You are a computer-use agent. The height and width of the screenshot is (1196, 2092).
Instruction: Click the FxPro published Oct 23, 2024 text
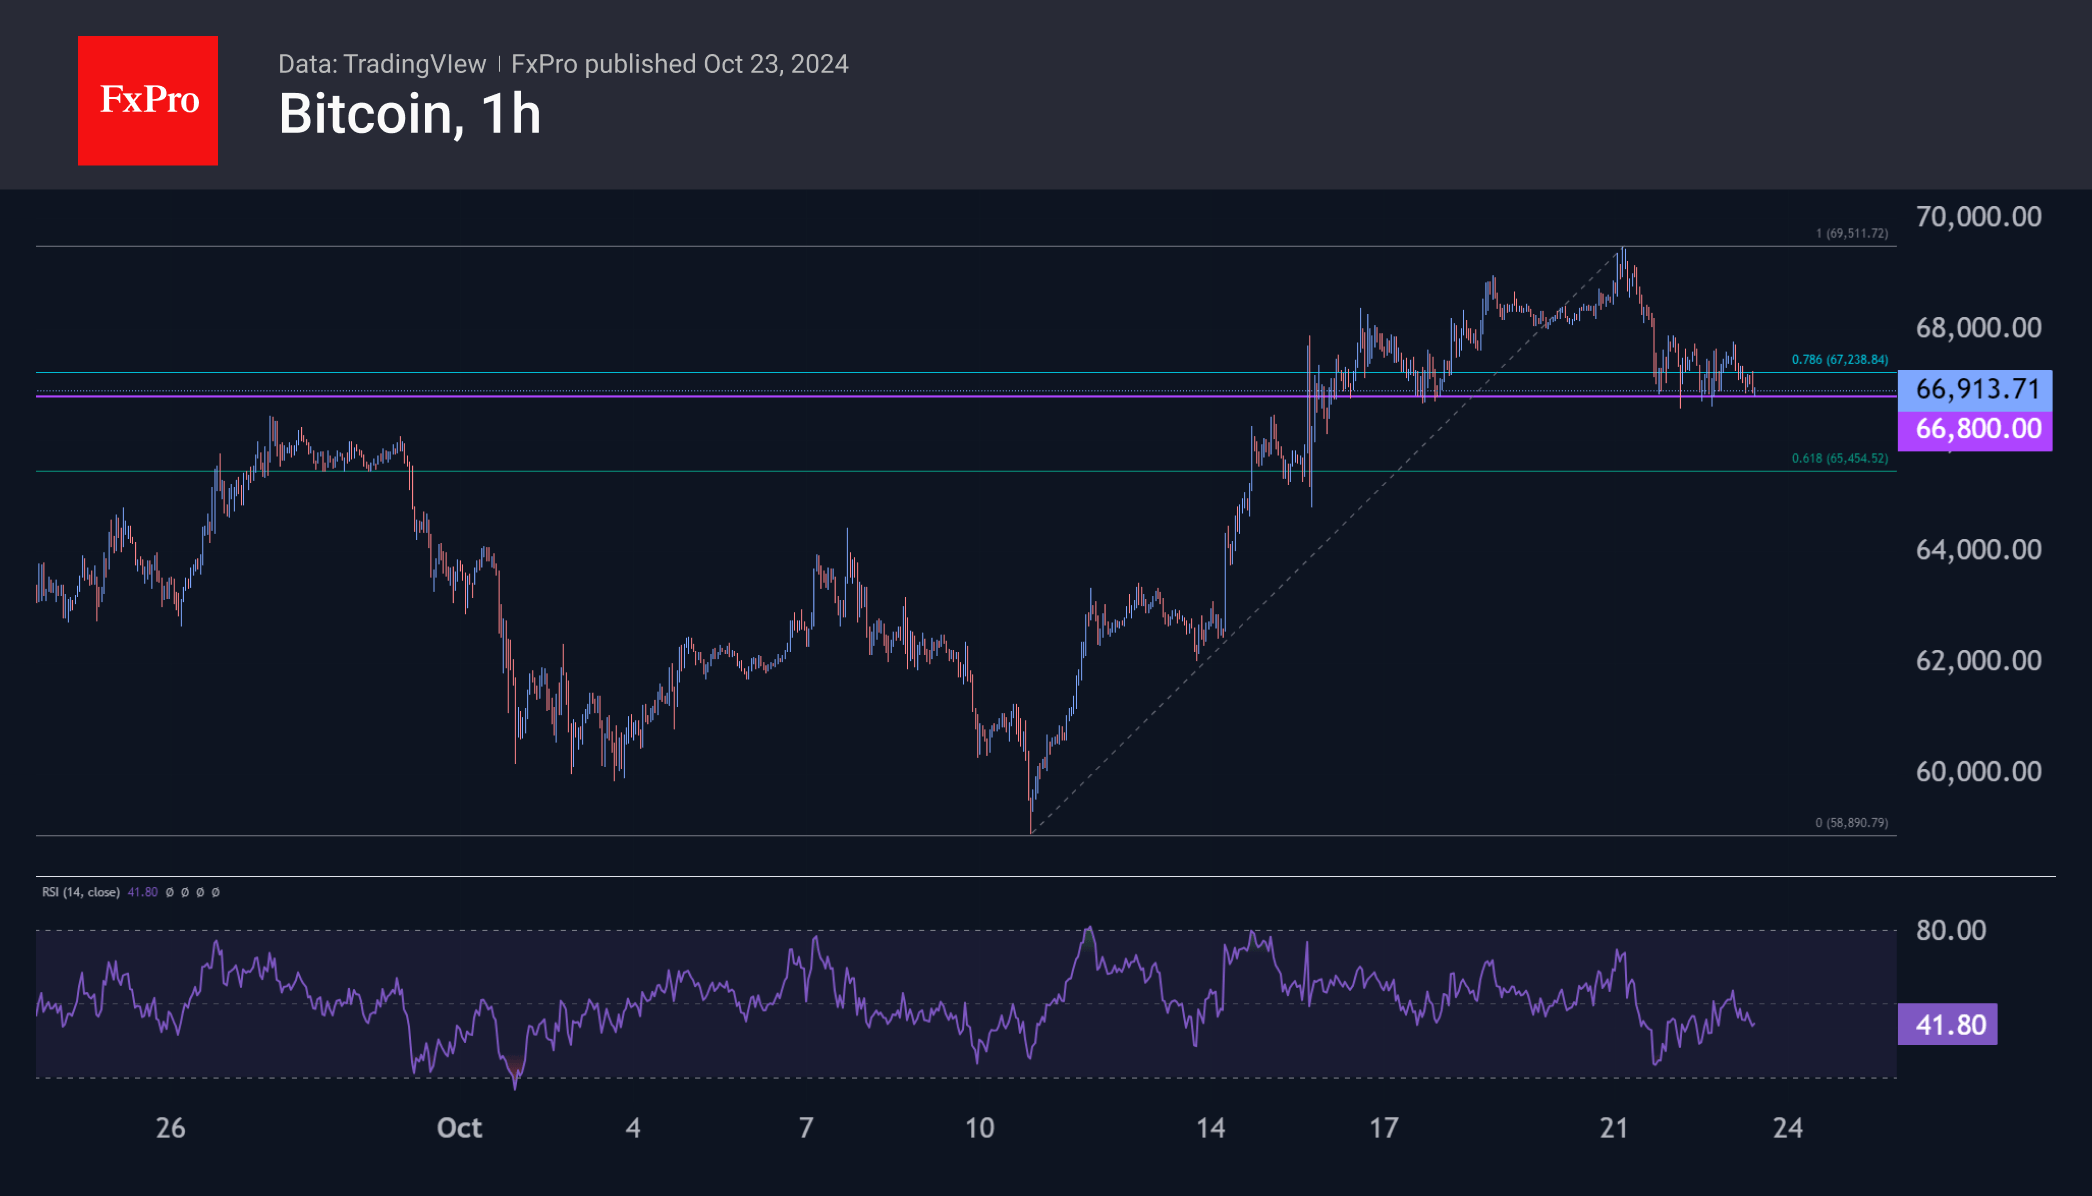[x=679, y=64]
